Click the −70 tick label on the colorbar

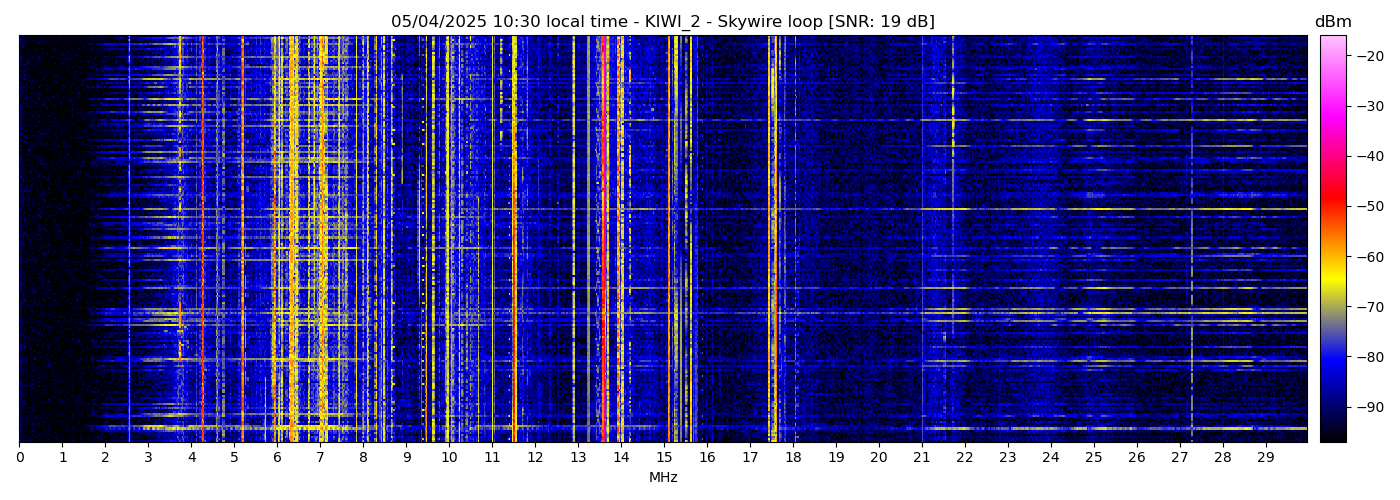click(x=1369, y=307)
